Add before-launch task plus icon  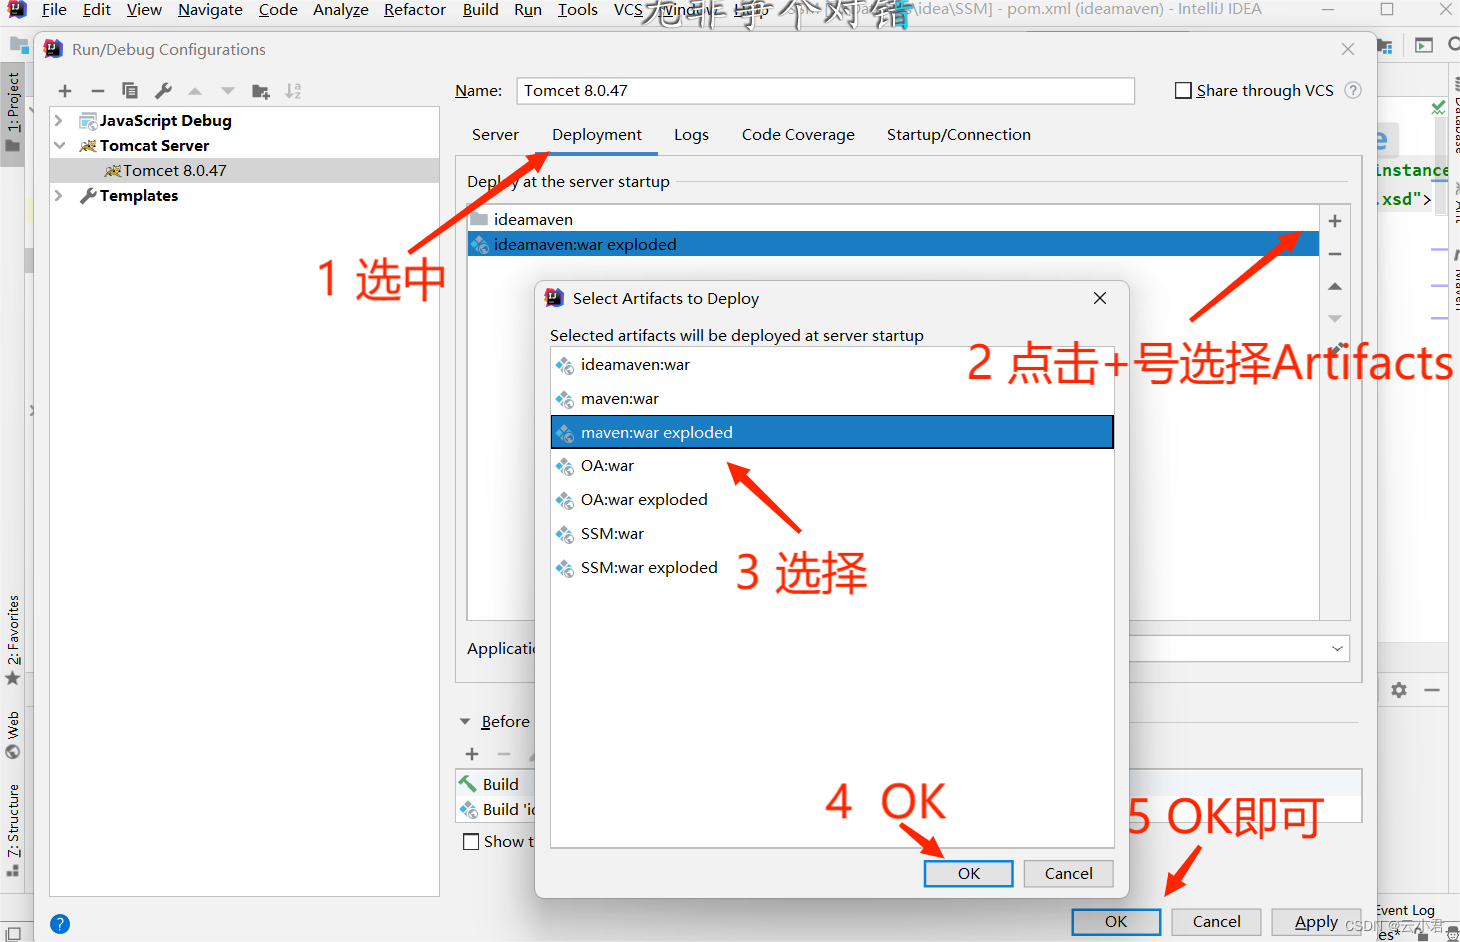(472, 754)
